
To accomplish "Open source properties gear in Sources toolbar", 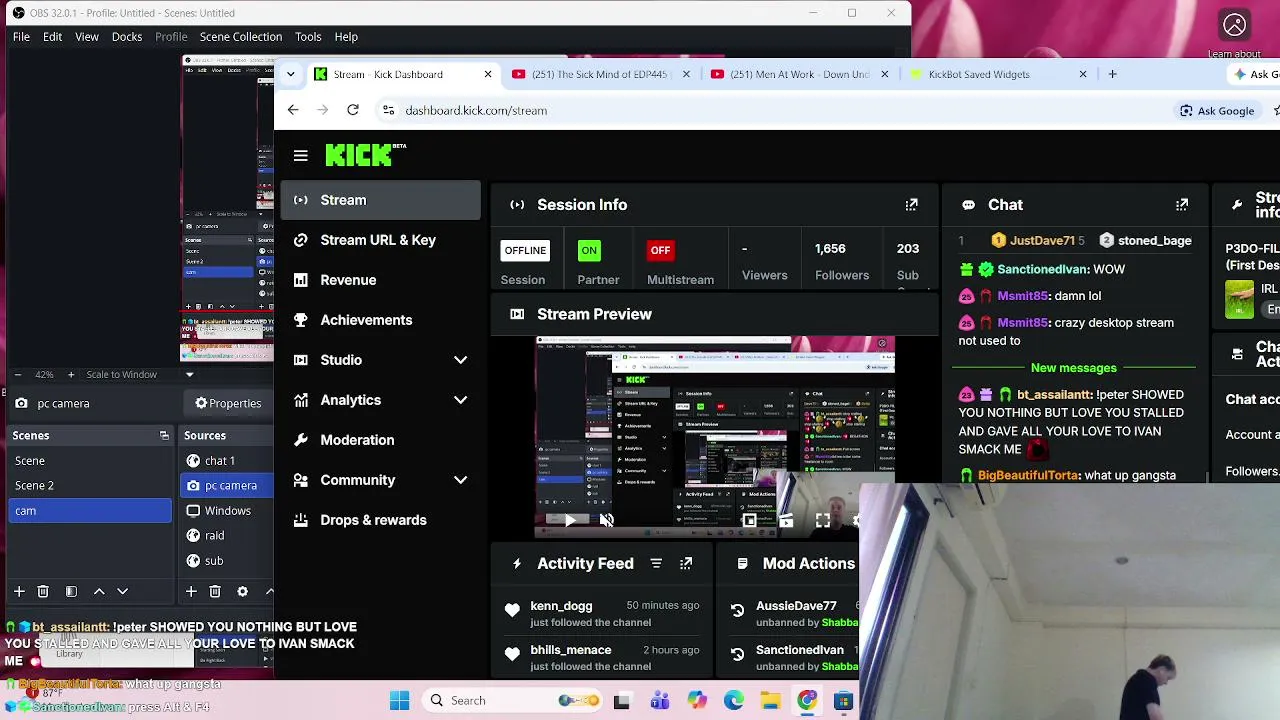I will [242, 592].
